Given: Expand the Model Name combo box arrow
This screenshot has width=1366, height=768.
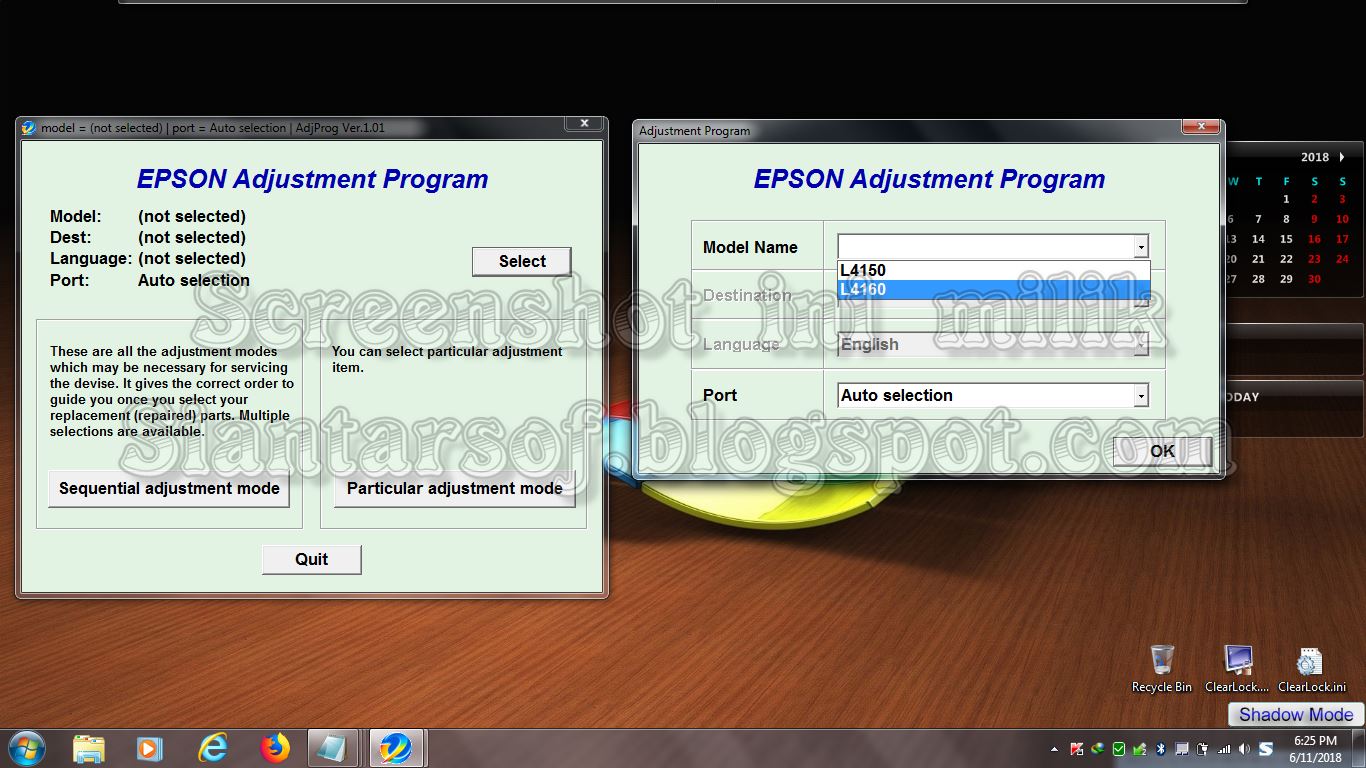Looking at the screenshot, I should pyautogui.click(x=1141, y=247).
